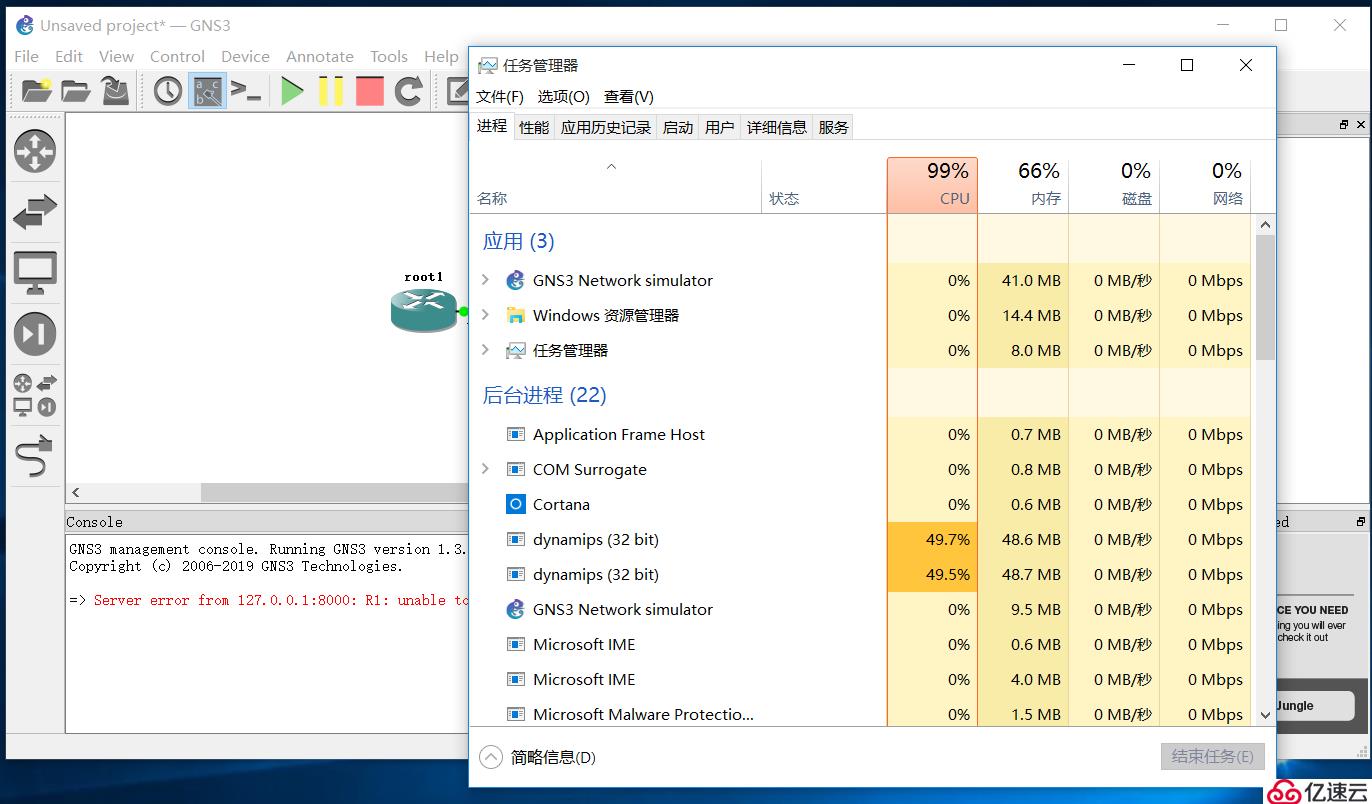Switch to the 性能 tab

tap(534, 127)
